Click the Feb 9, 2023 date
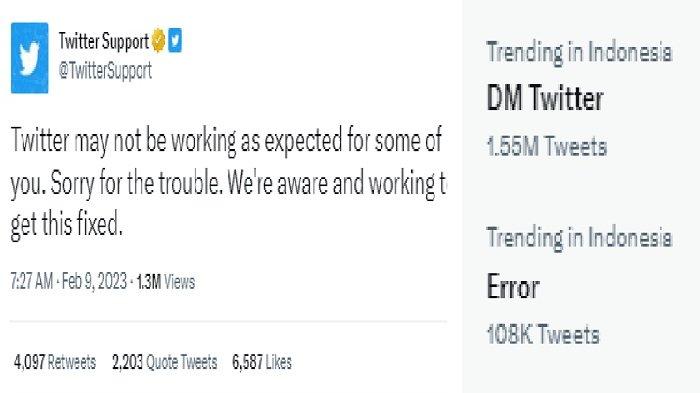The image size is (700, 393). 95,282
